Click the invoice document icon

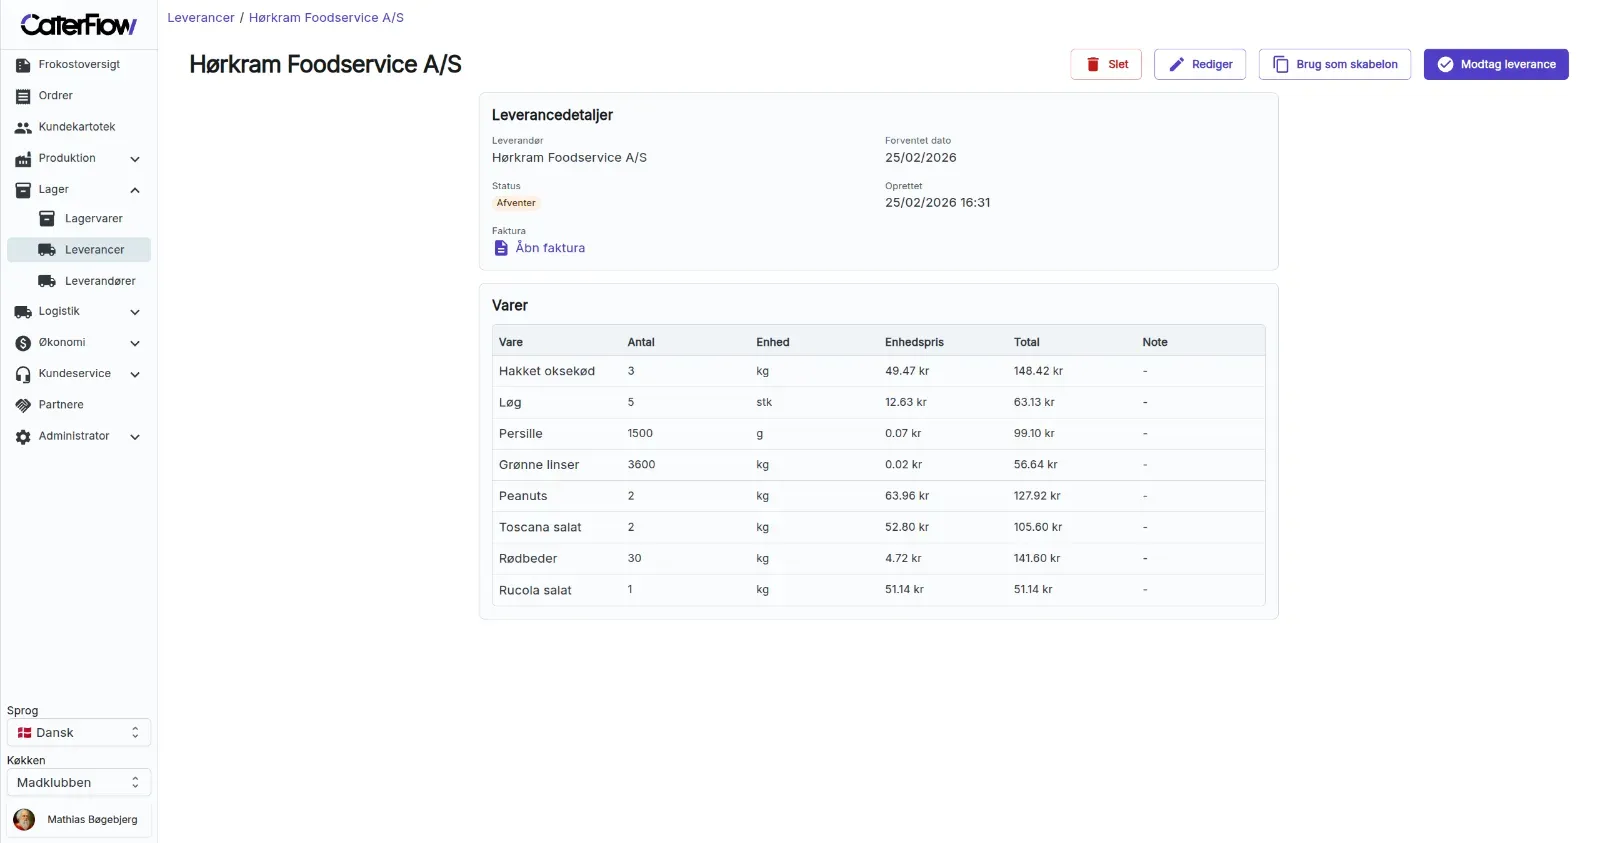click(x=501, y=248)
